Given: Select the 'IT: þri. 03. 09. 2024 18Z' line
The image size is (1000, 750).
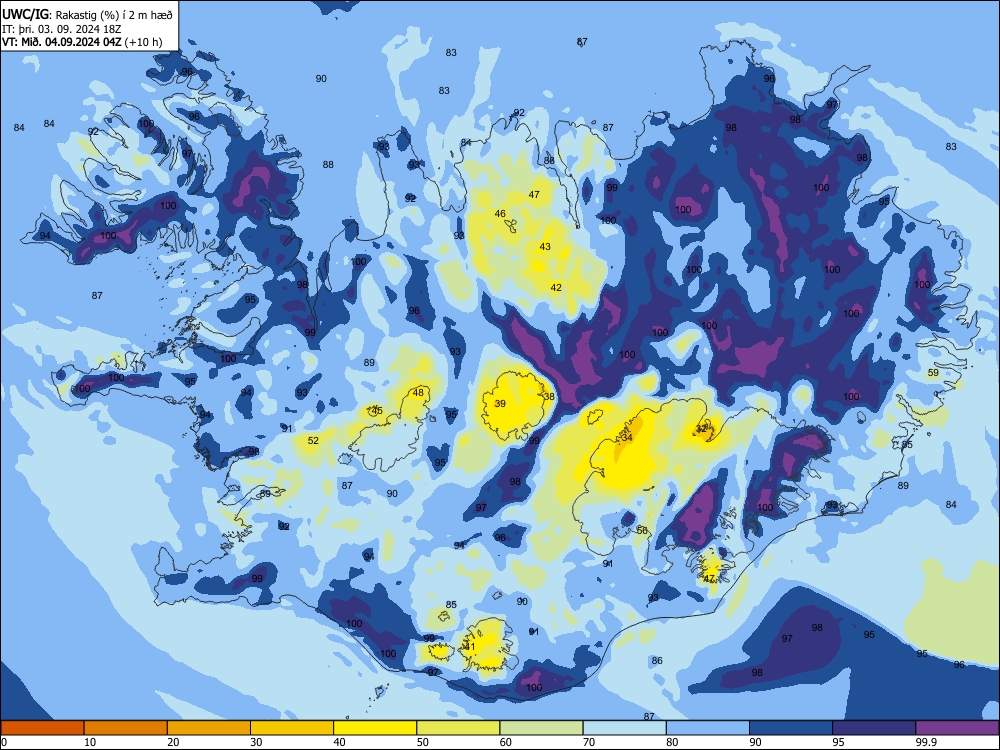Looking at the screenshot, I should pyautogui.click(x=61, y=29).
